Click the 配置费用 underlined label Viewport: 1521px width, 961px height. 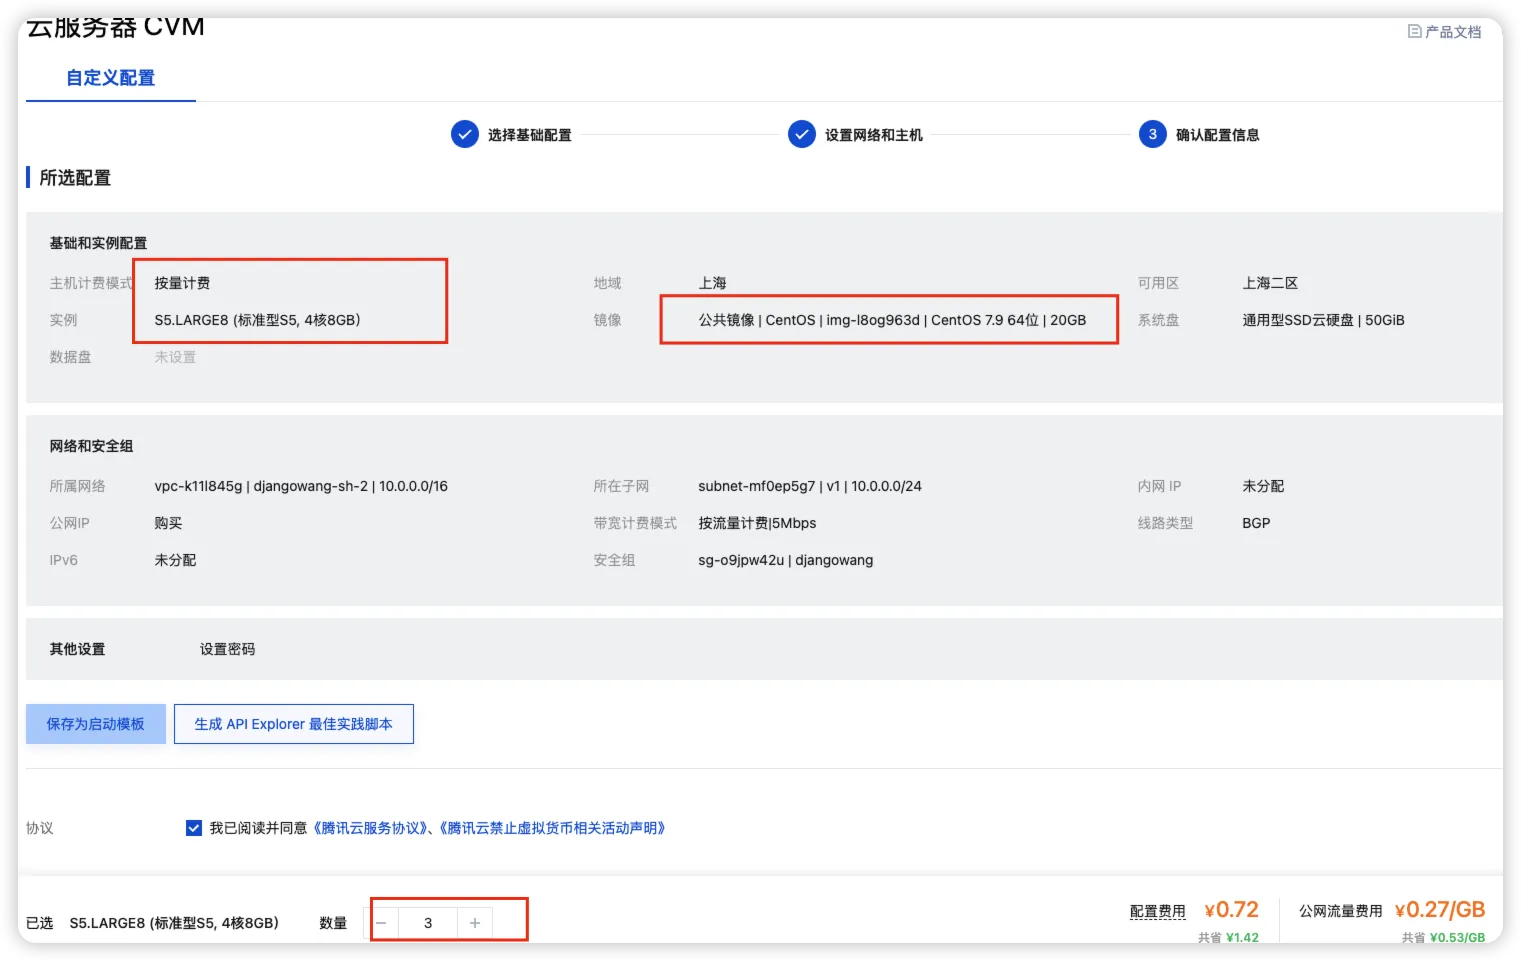pos(1157,911)
